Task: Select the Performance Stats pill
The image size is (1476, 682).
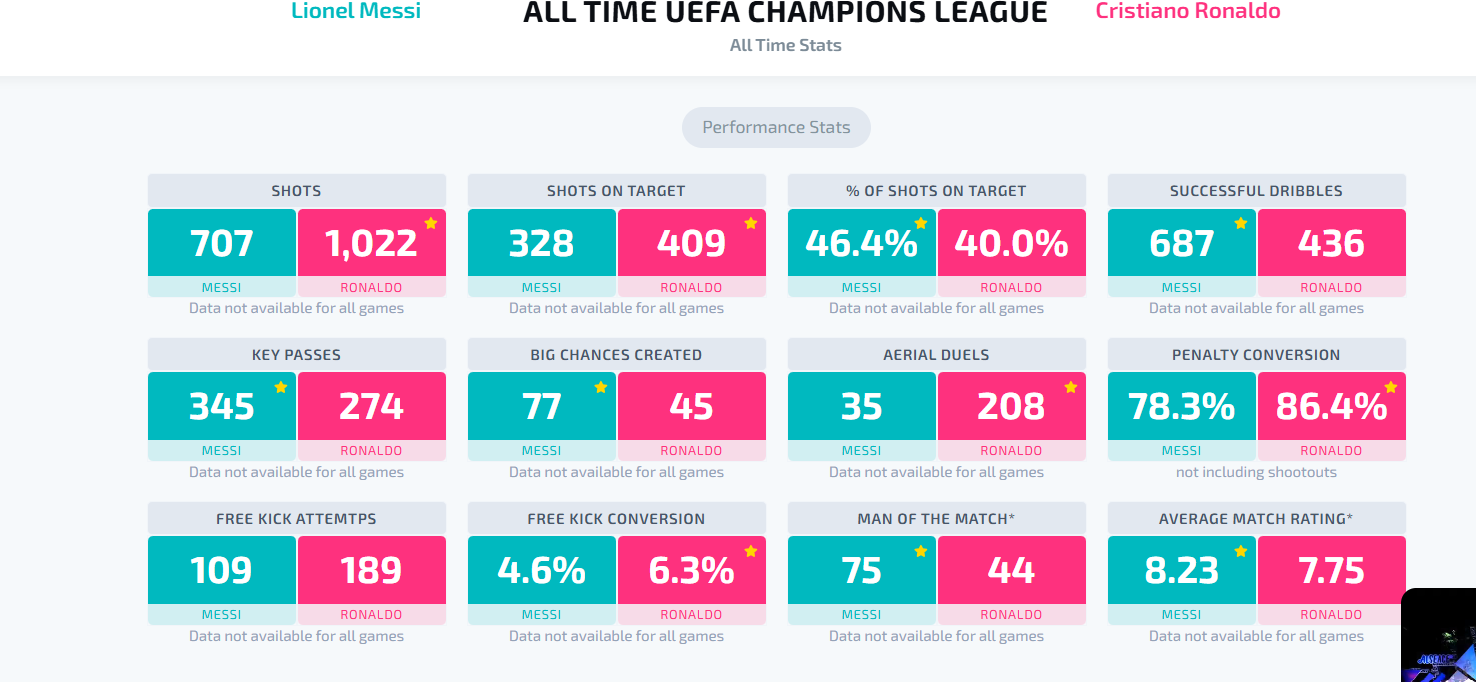Action: (x=776, y=128)
